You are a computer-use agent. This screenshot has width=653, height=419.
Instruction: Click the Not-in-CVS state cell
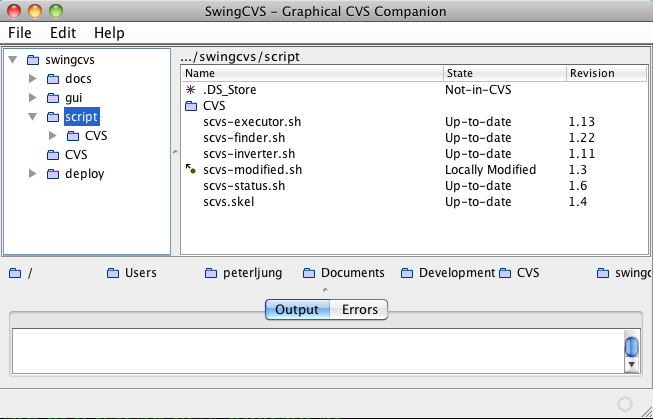pyautogui.click(x=478, y=90)
